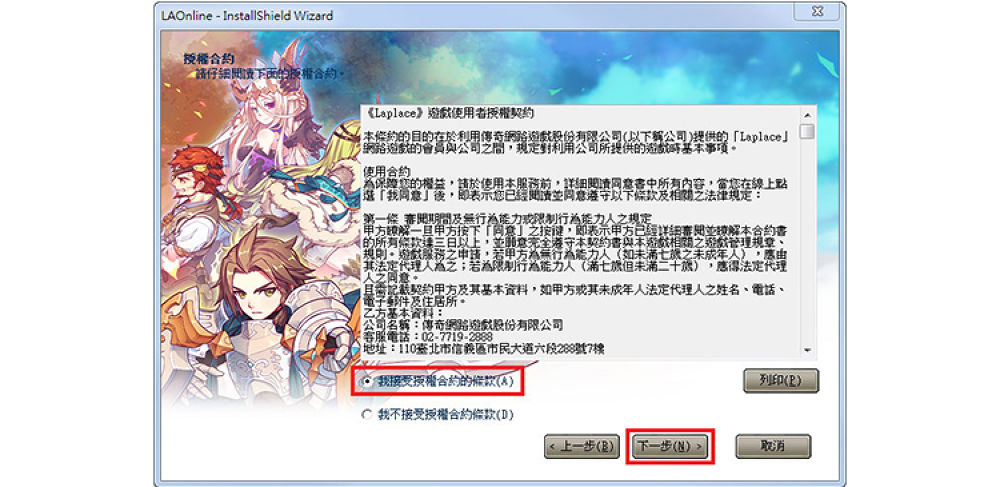Click the company address line in the agreement
Viewport: 1000px width, 487px height.
pyautogui.click(x=484, y=348)
